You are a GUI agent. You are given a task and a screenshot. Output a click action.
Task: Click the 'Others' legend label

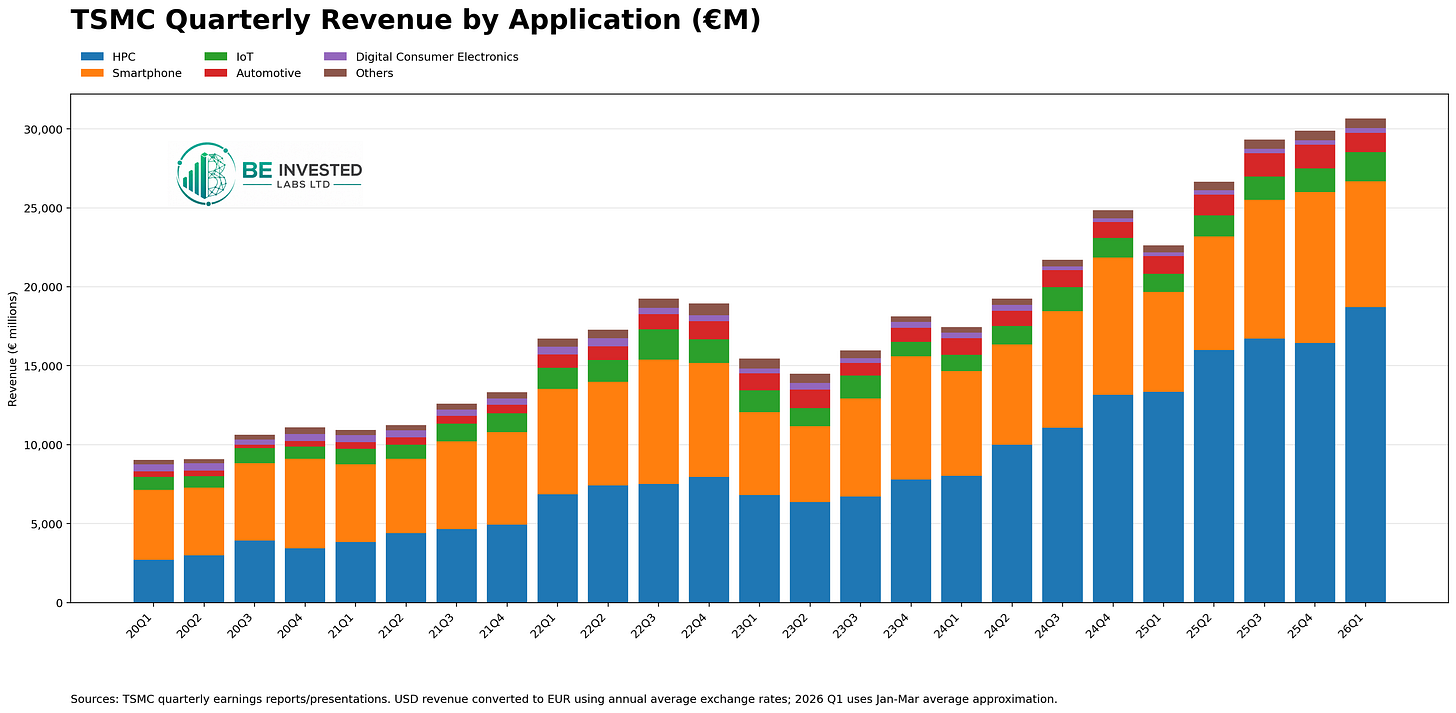374,73
